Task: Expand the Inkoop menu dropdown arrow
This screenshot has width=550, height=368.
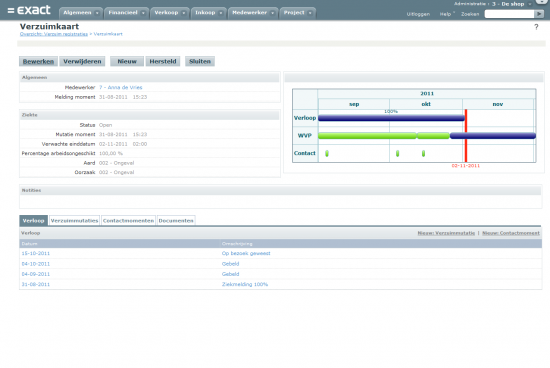Action: coord(221,13)
